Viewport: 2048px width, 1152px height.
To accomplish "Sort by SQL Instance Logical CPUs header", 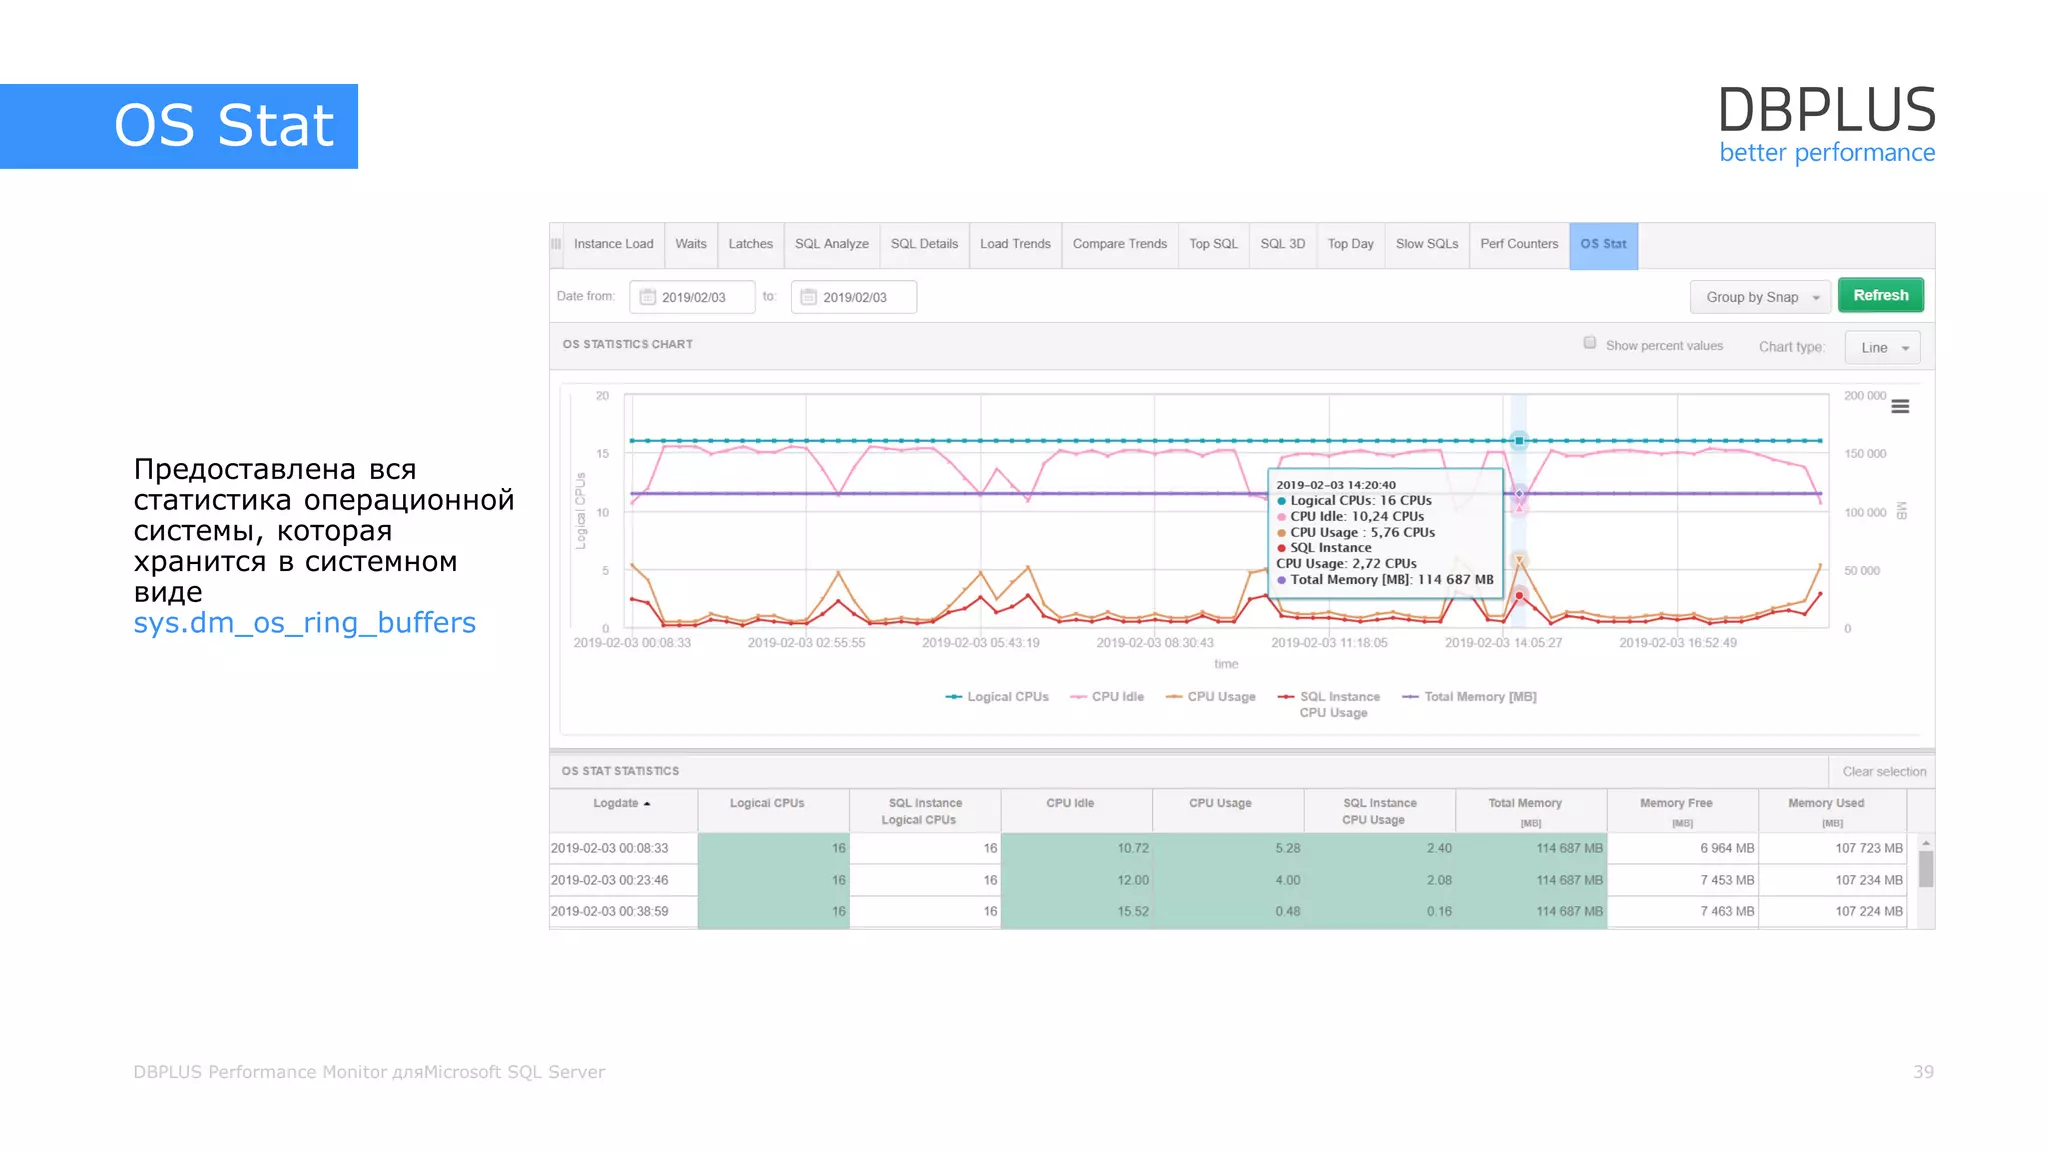I will [925, 811].
